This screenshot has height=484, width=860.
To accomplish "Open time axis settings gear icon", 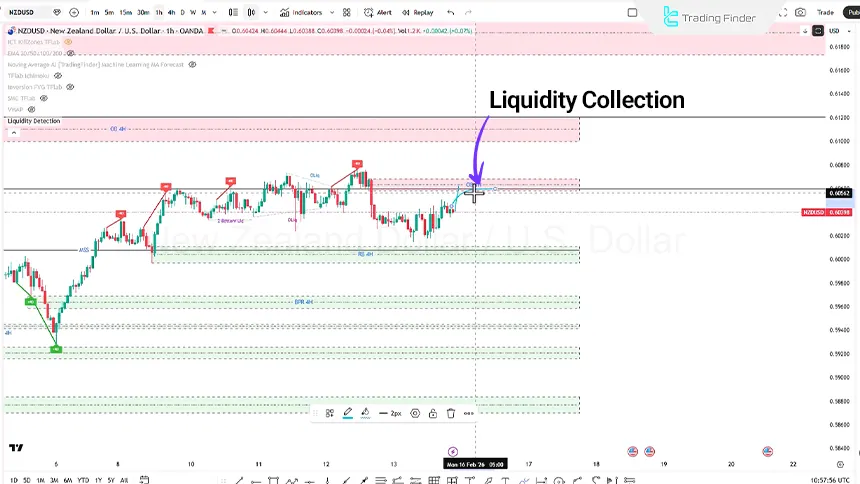I will tap(840, 464).
